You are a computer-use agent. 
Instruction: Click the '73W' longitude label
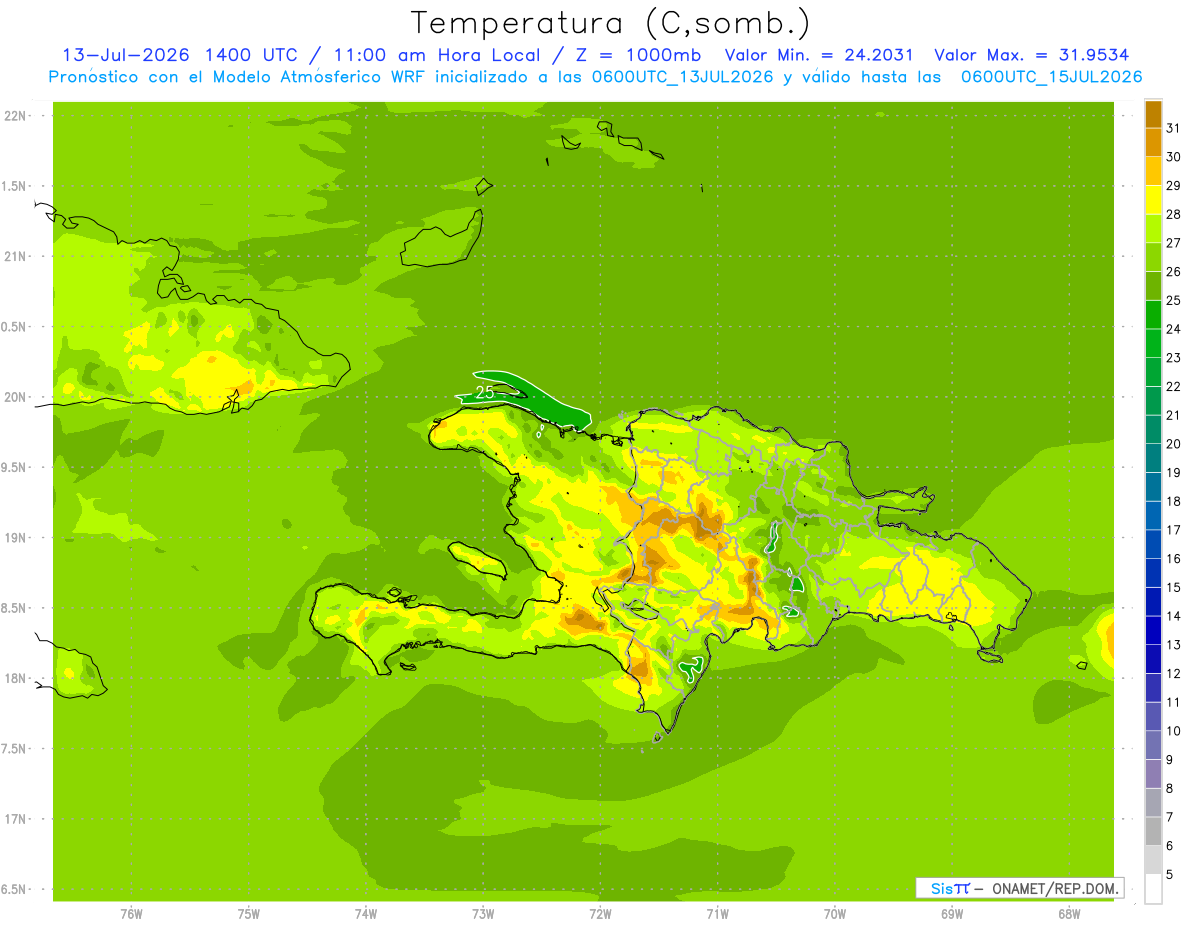pos(483,913)
